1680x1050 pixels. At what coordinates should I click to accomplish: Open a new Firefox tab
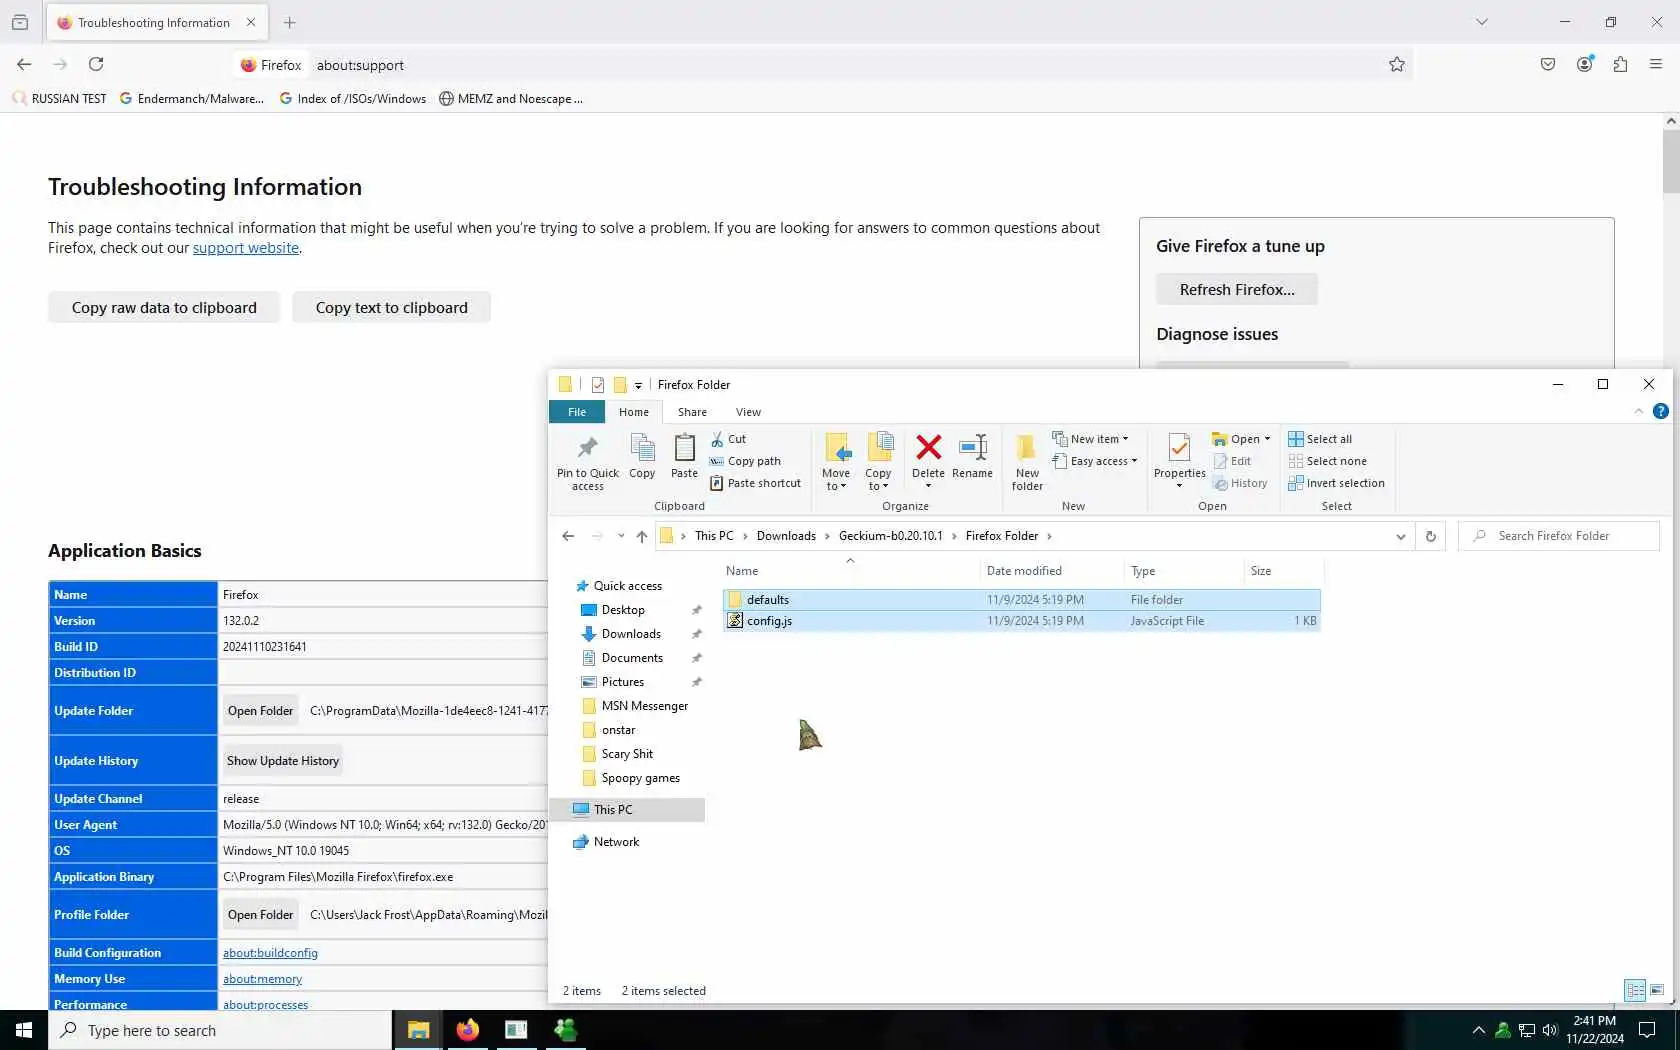(x=290, y=22)
